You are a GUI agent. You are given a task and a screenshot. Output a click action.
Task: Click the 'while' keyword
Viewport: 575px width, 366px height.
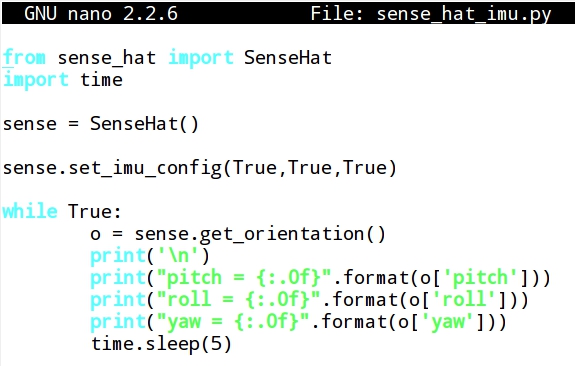click(30, 212)
